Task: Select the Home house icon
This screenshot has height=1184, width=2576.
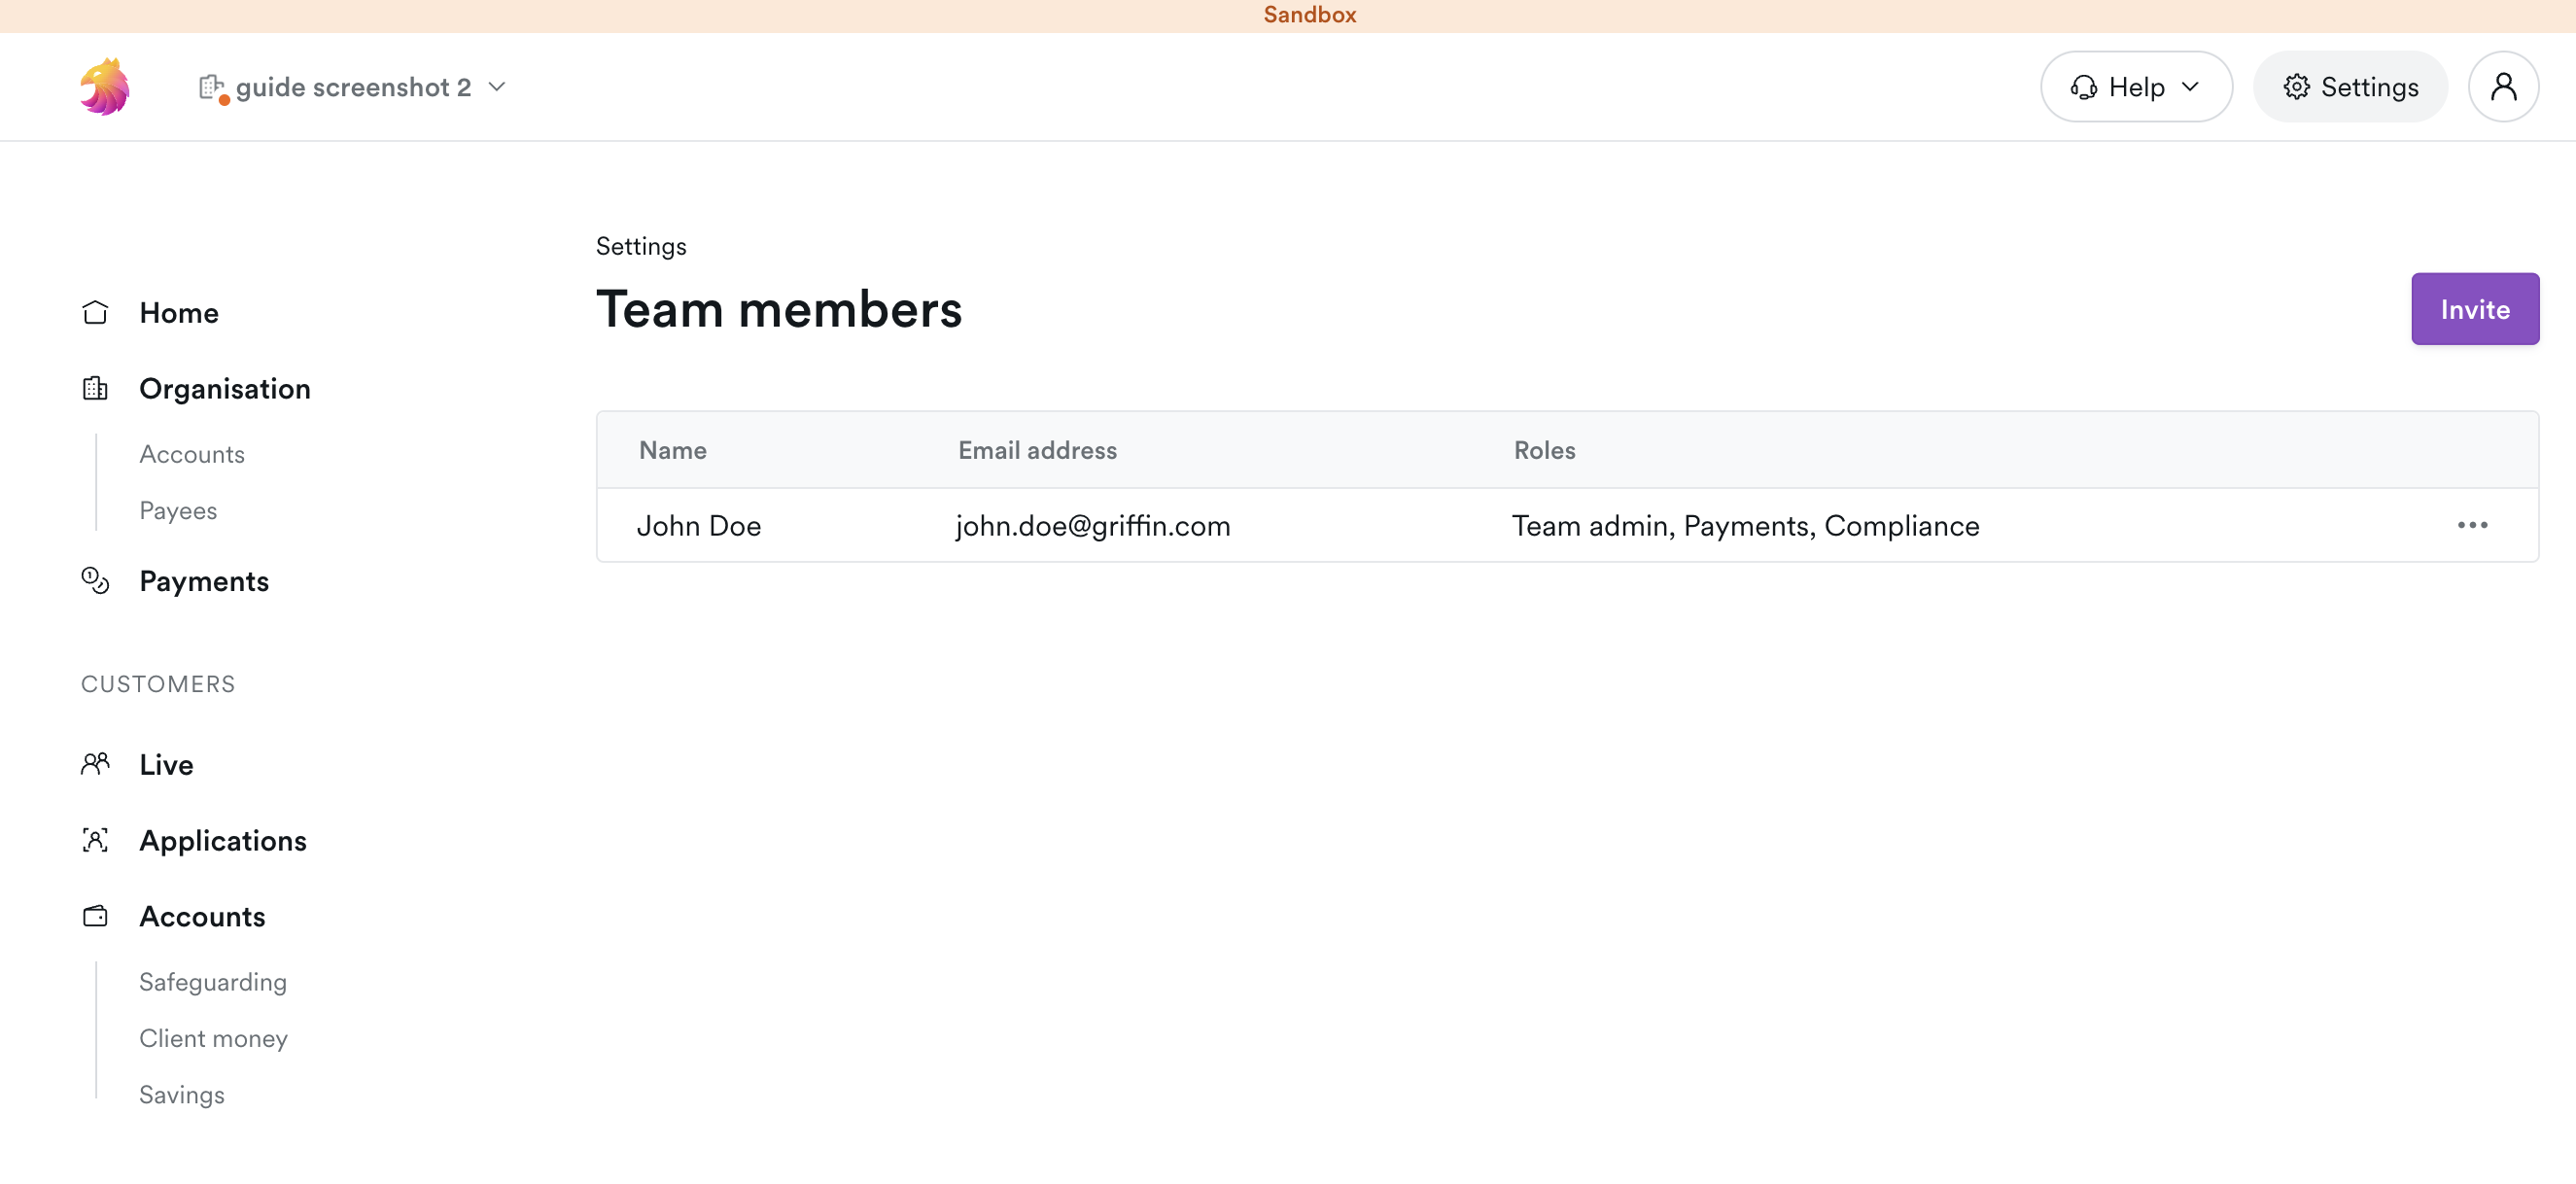Action: click(x=95, y=312)
